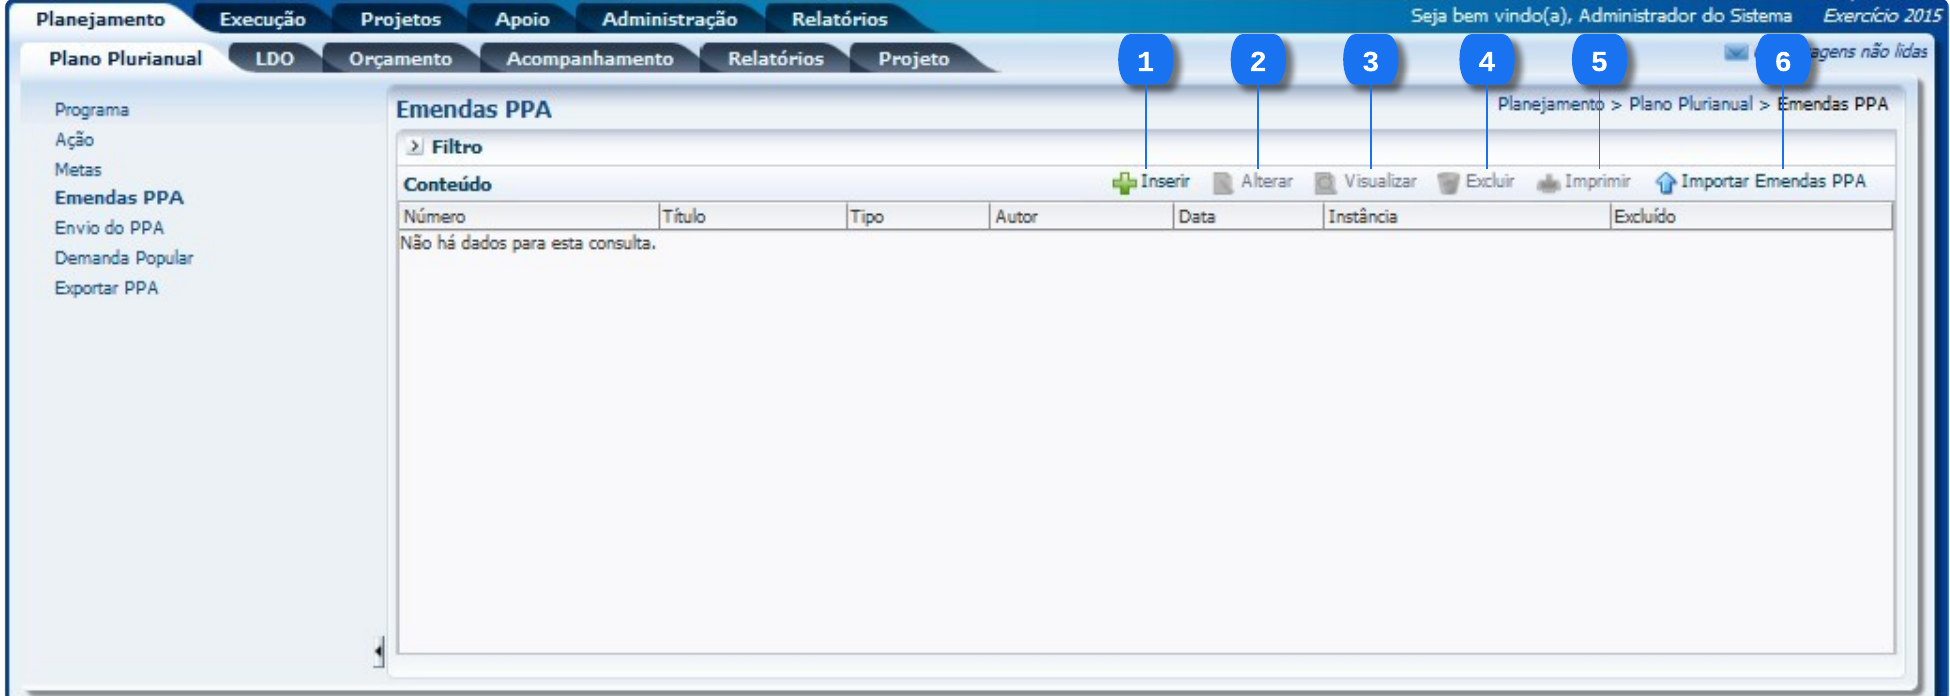The height and width of the screenshot is (696, 1950).
Task: Click the Visualizar magnifier icon
Action: 1325,183
